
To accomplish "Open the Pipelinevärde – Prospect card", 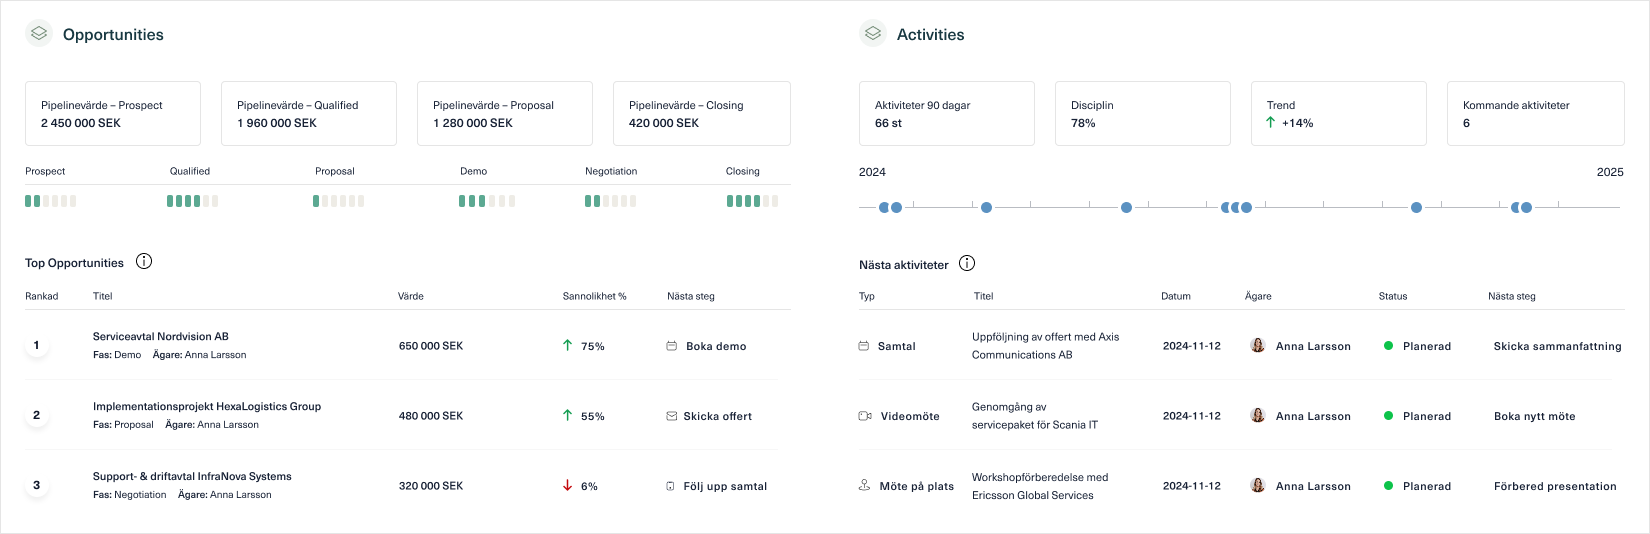I will pos(113,114).
